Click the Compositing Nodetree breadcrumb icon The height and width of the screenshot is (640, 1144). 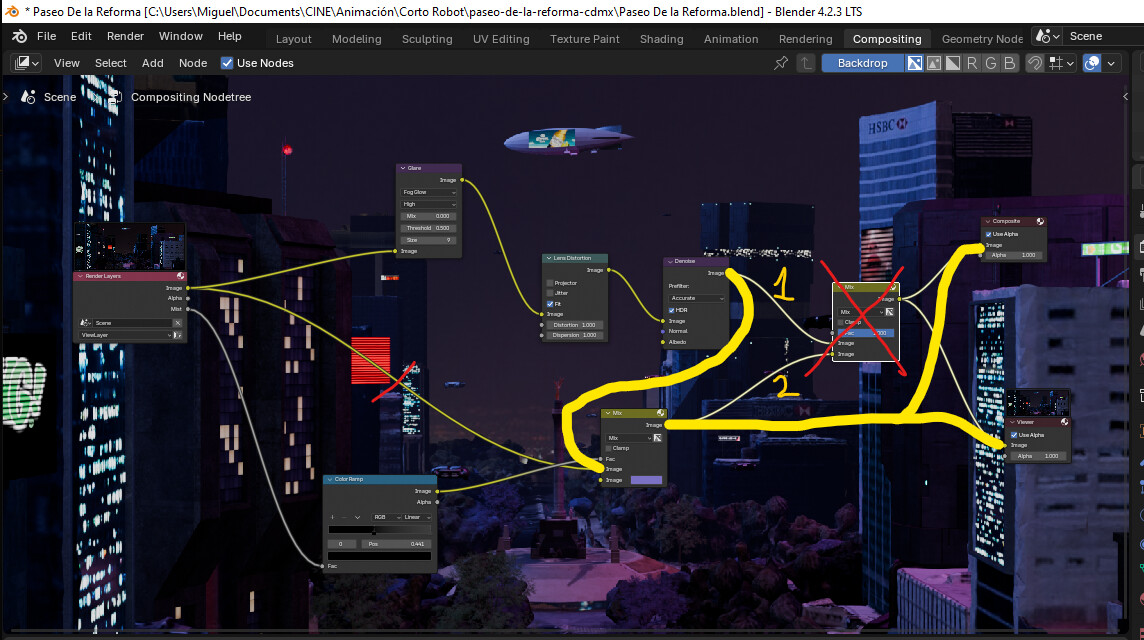(x=115, y=97)
